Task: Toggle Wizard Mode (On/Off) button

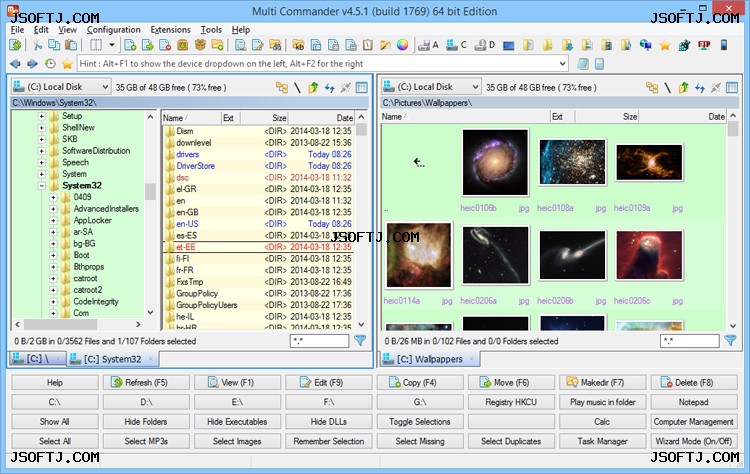Action: click(694, 441)
